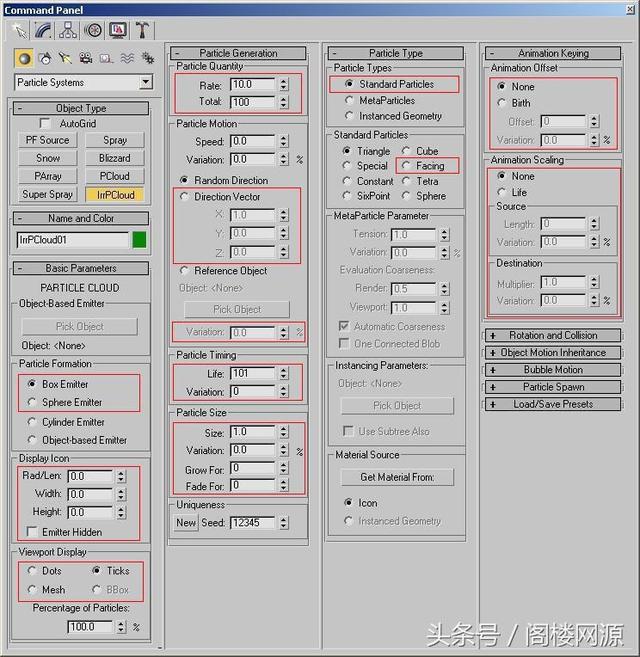
Task: Select the Birth animation offset option
Action: [x=501, y=103]
